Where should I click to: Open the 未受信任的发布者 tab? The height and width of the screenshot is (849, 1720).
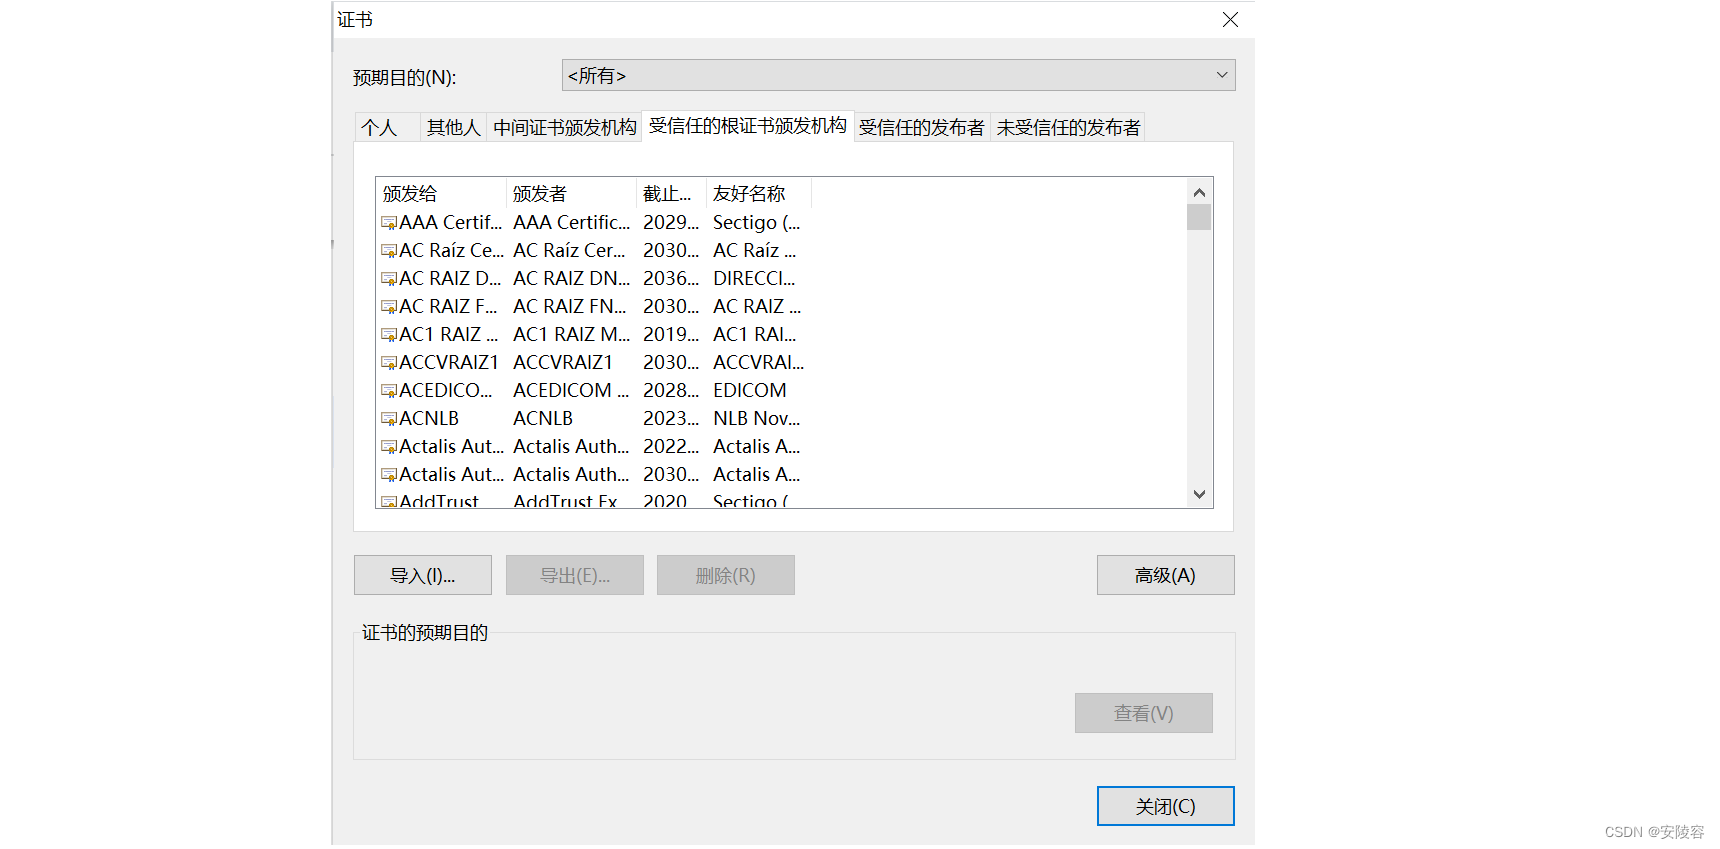pos(1068,127)
